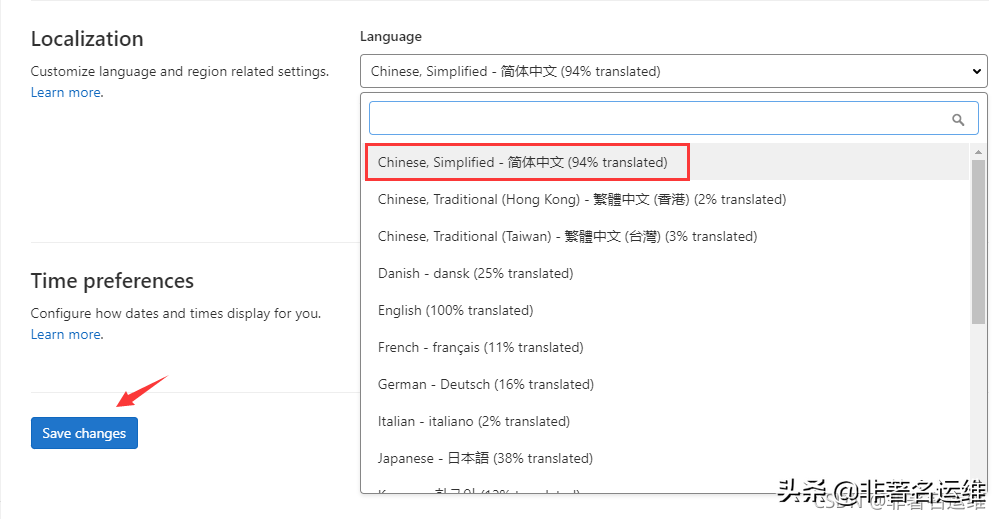Pick German - Deutsch (16% translated)

(667, 384)
